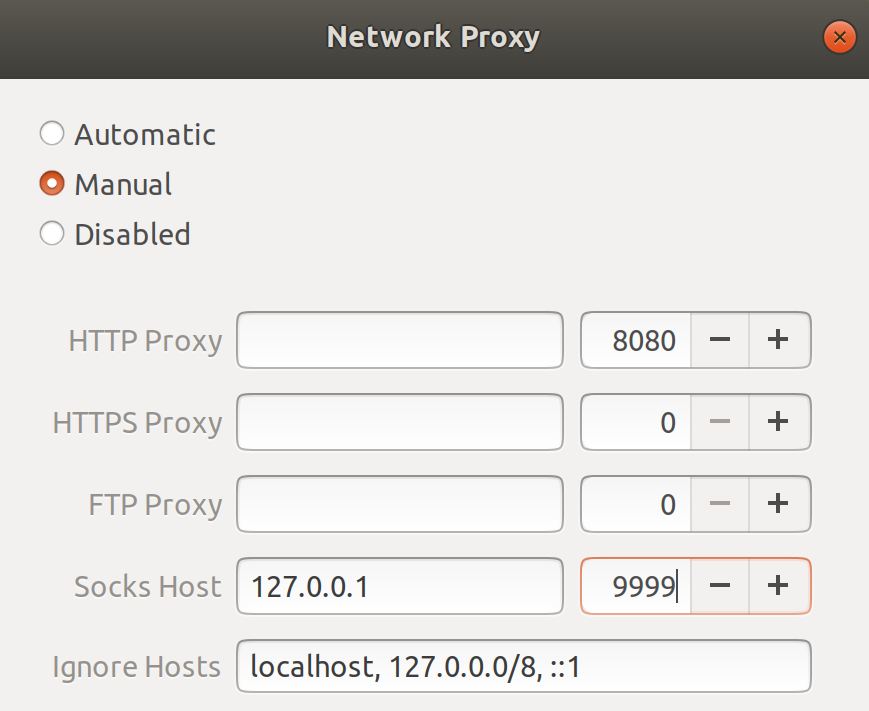Click the Socks Host address field
Screen dimensions: 869x711
[x=400, y=586]
